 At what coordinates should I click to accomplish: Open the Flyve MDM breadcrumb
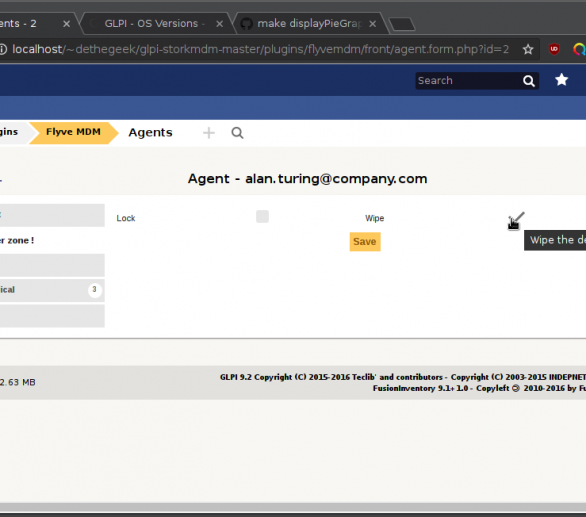(x=73, y=132)
